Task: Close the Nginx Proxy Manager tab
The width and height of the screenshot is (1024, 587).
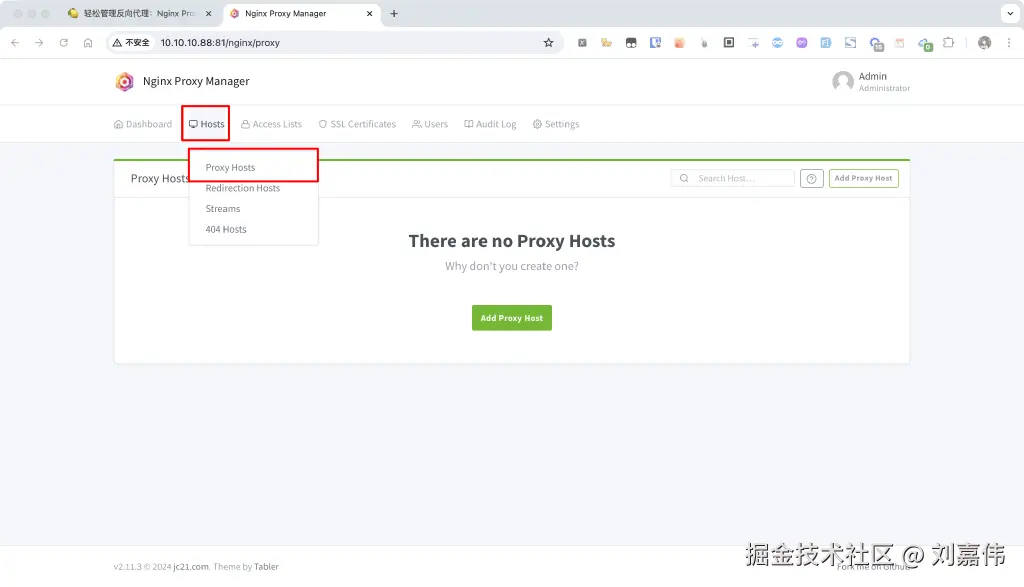Action: [x=370, y=13]
